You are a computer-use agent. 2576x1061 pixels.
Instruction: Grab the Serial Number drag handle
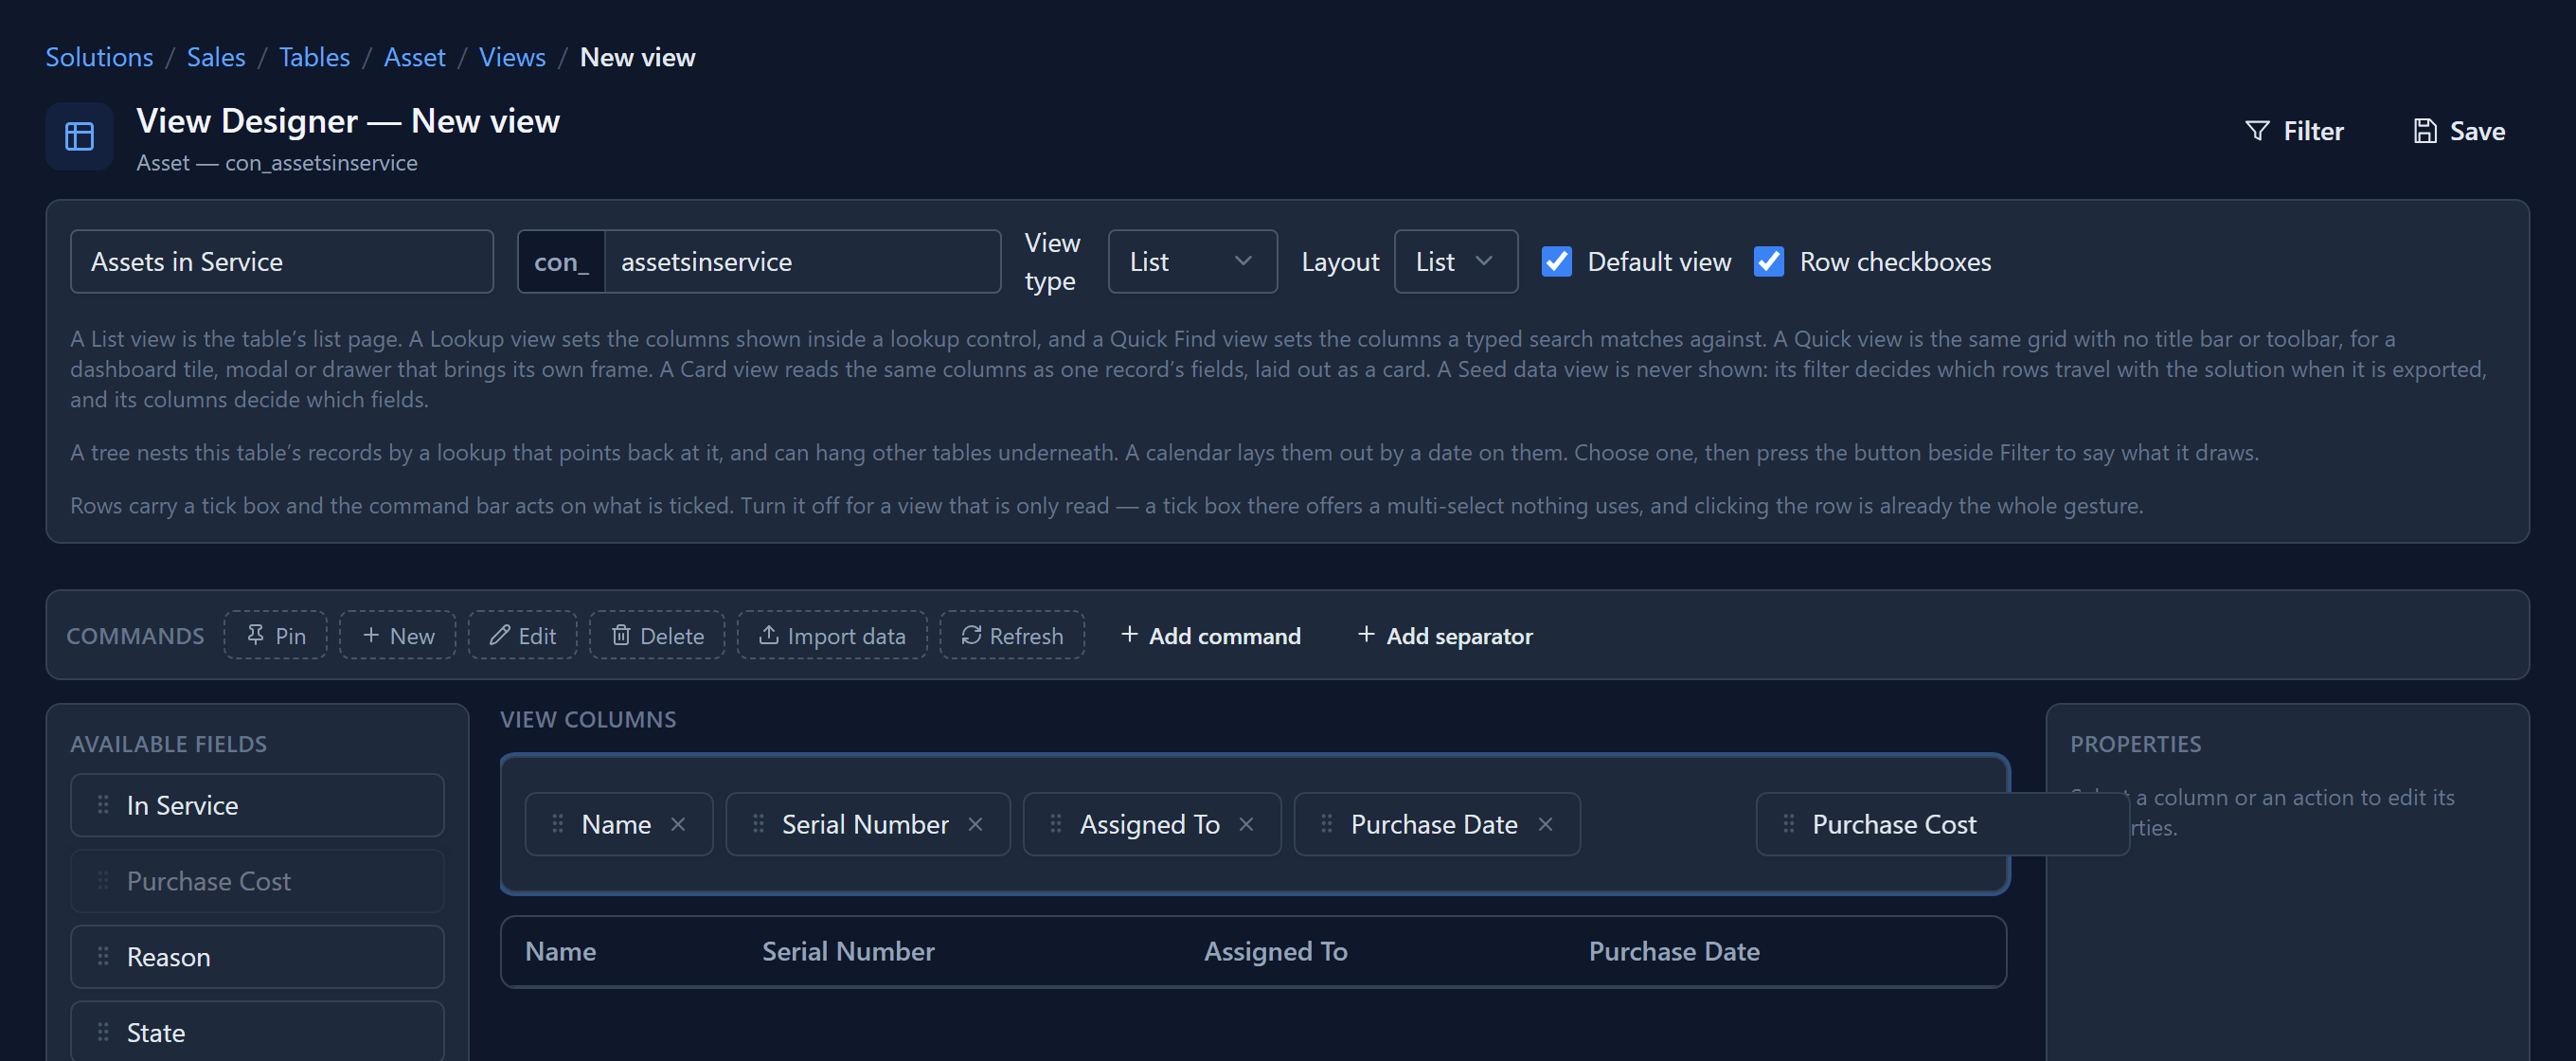(758, 824)
